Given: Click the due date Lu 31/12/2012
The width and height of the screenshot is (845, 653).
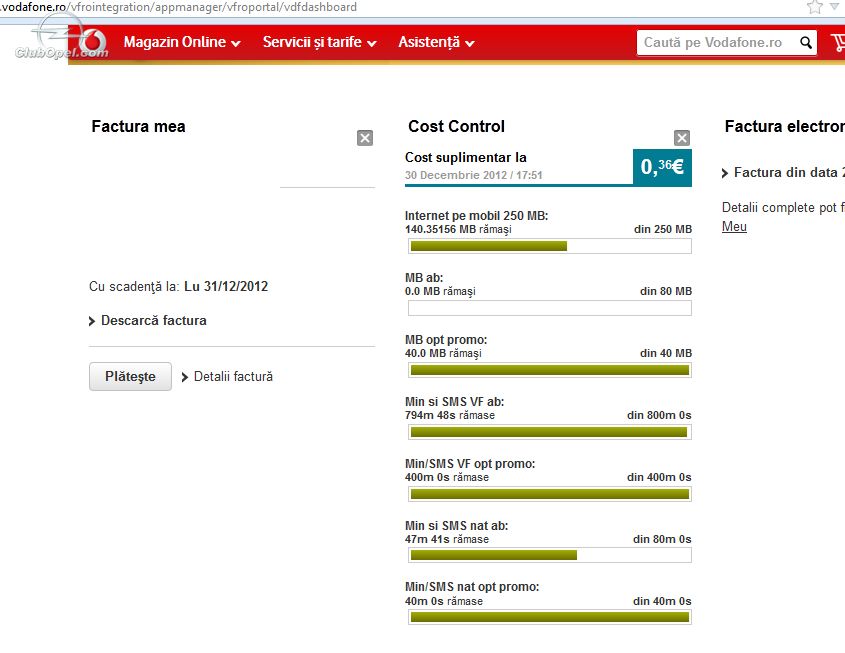Looking at the screenshot, I should click(226, 286).
